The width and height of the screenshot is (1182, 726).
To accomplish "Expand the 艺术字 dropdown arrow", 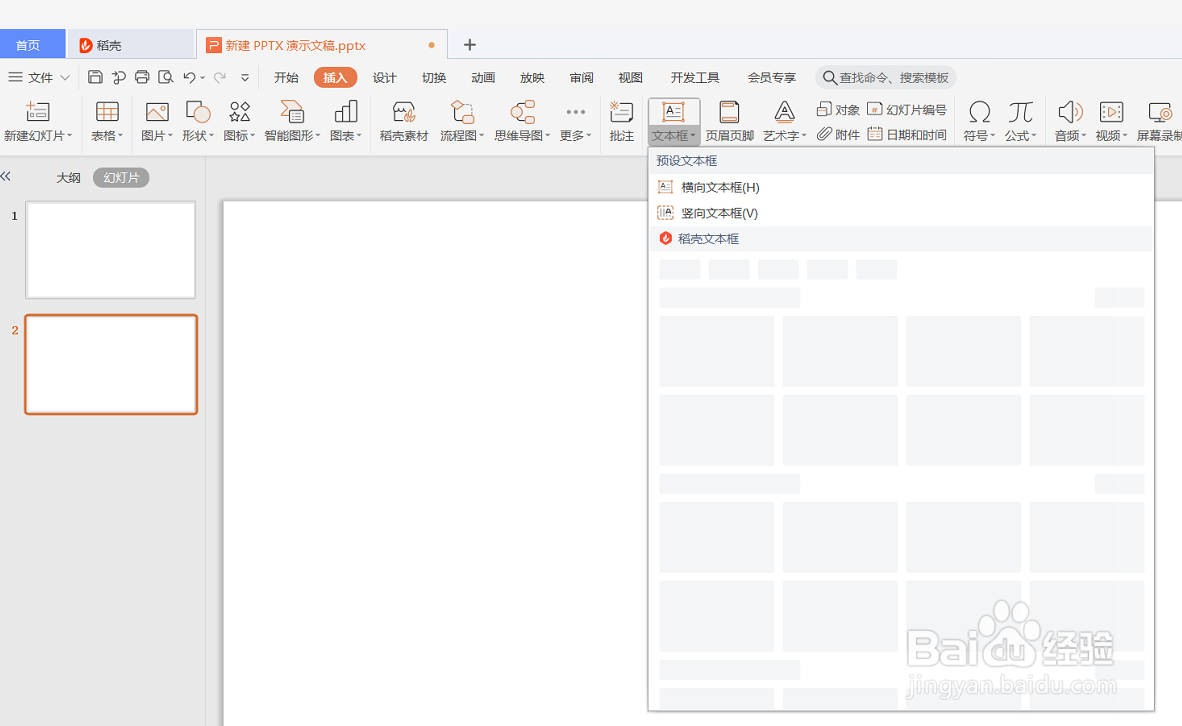I will 804,136.
